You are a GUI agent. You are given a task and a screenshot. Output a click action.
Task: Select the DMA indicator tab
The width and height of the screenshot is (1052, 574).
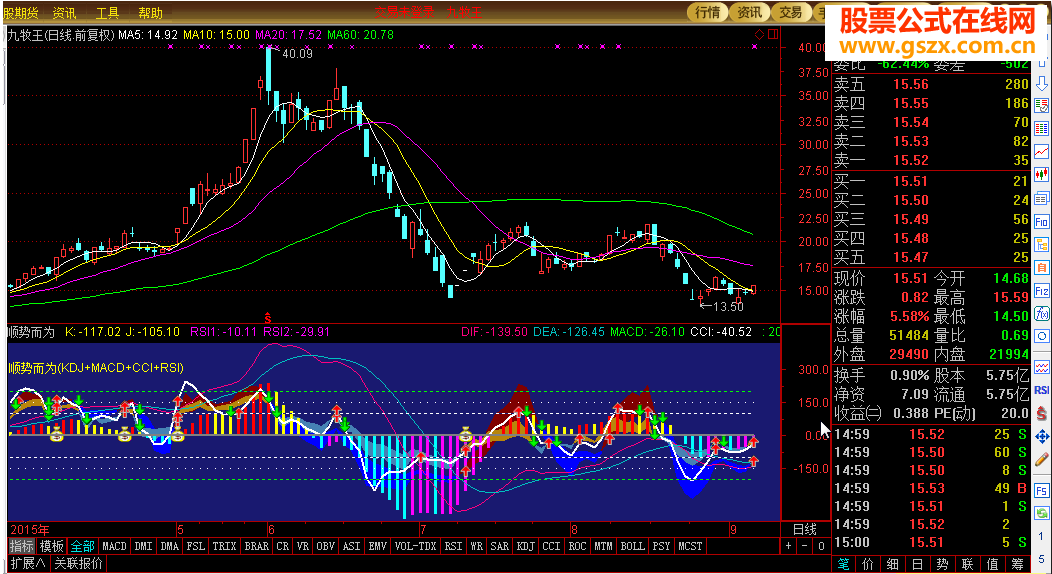170,547
